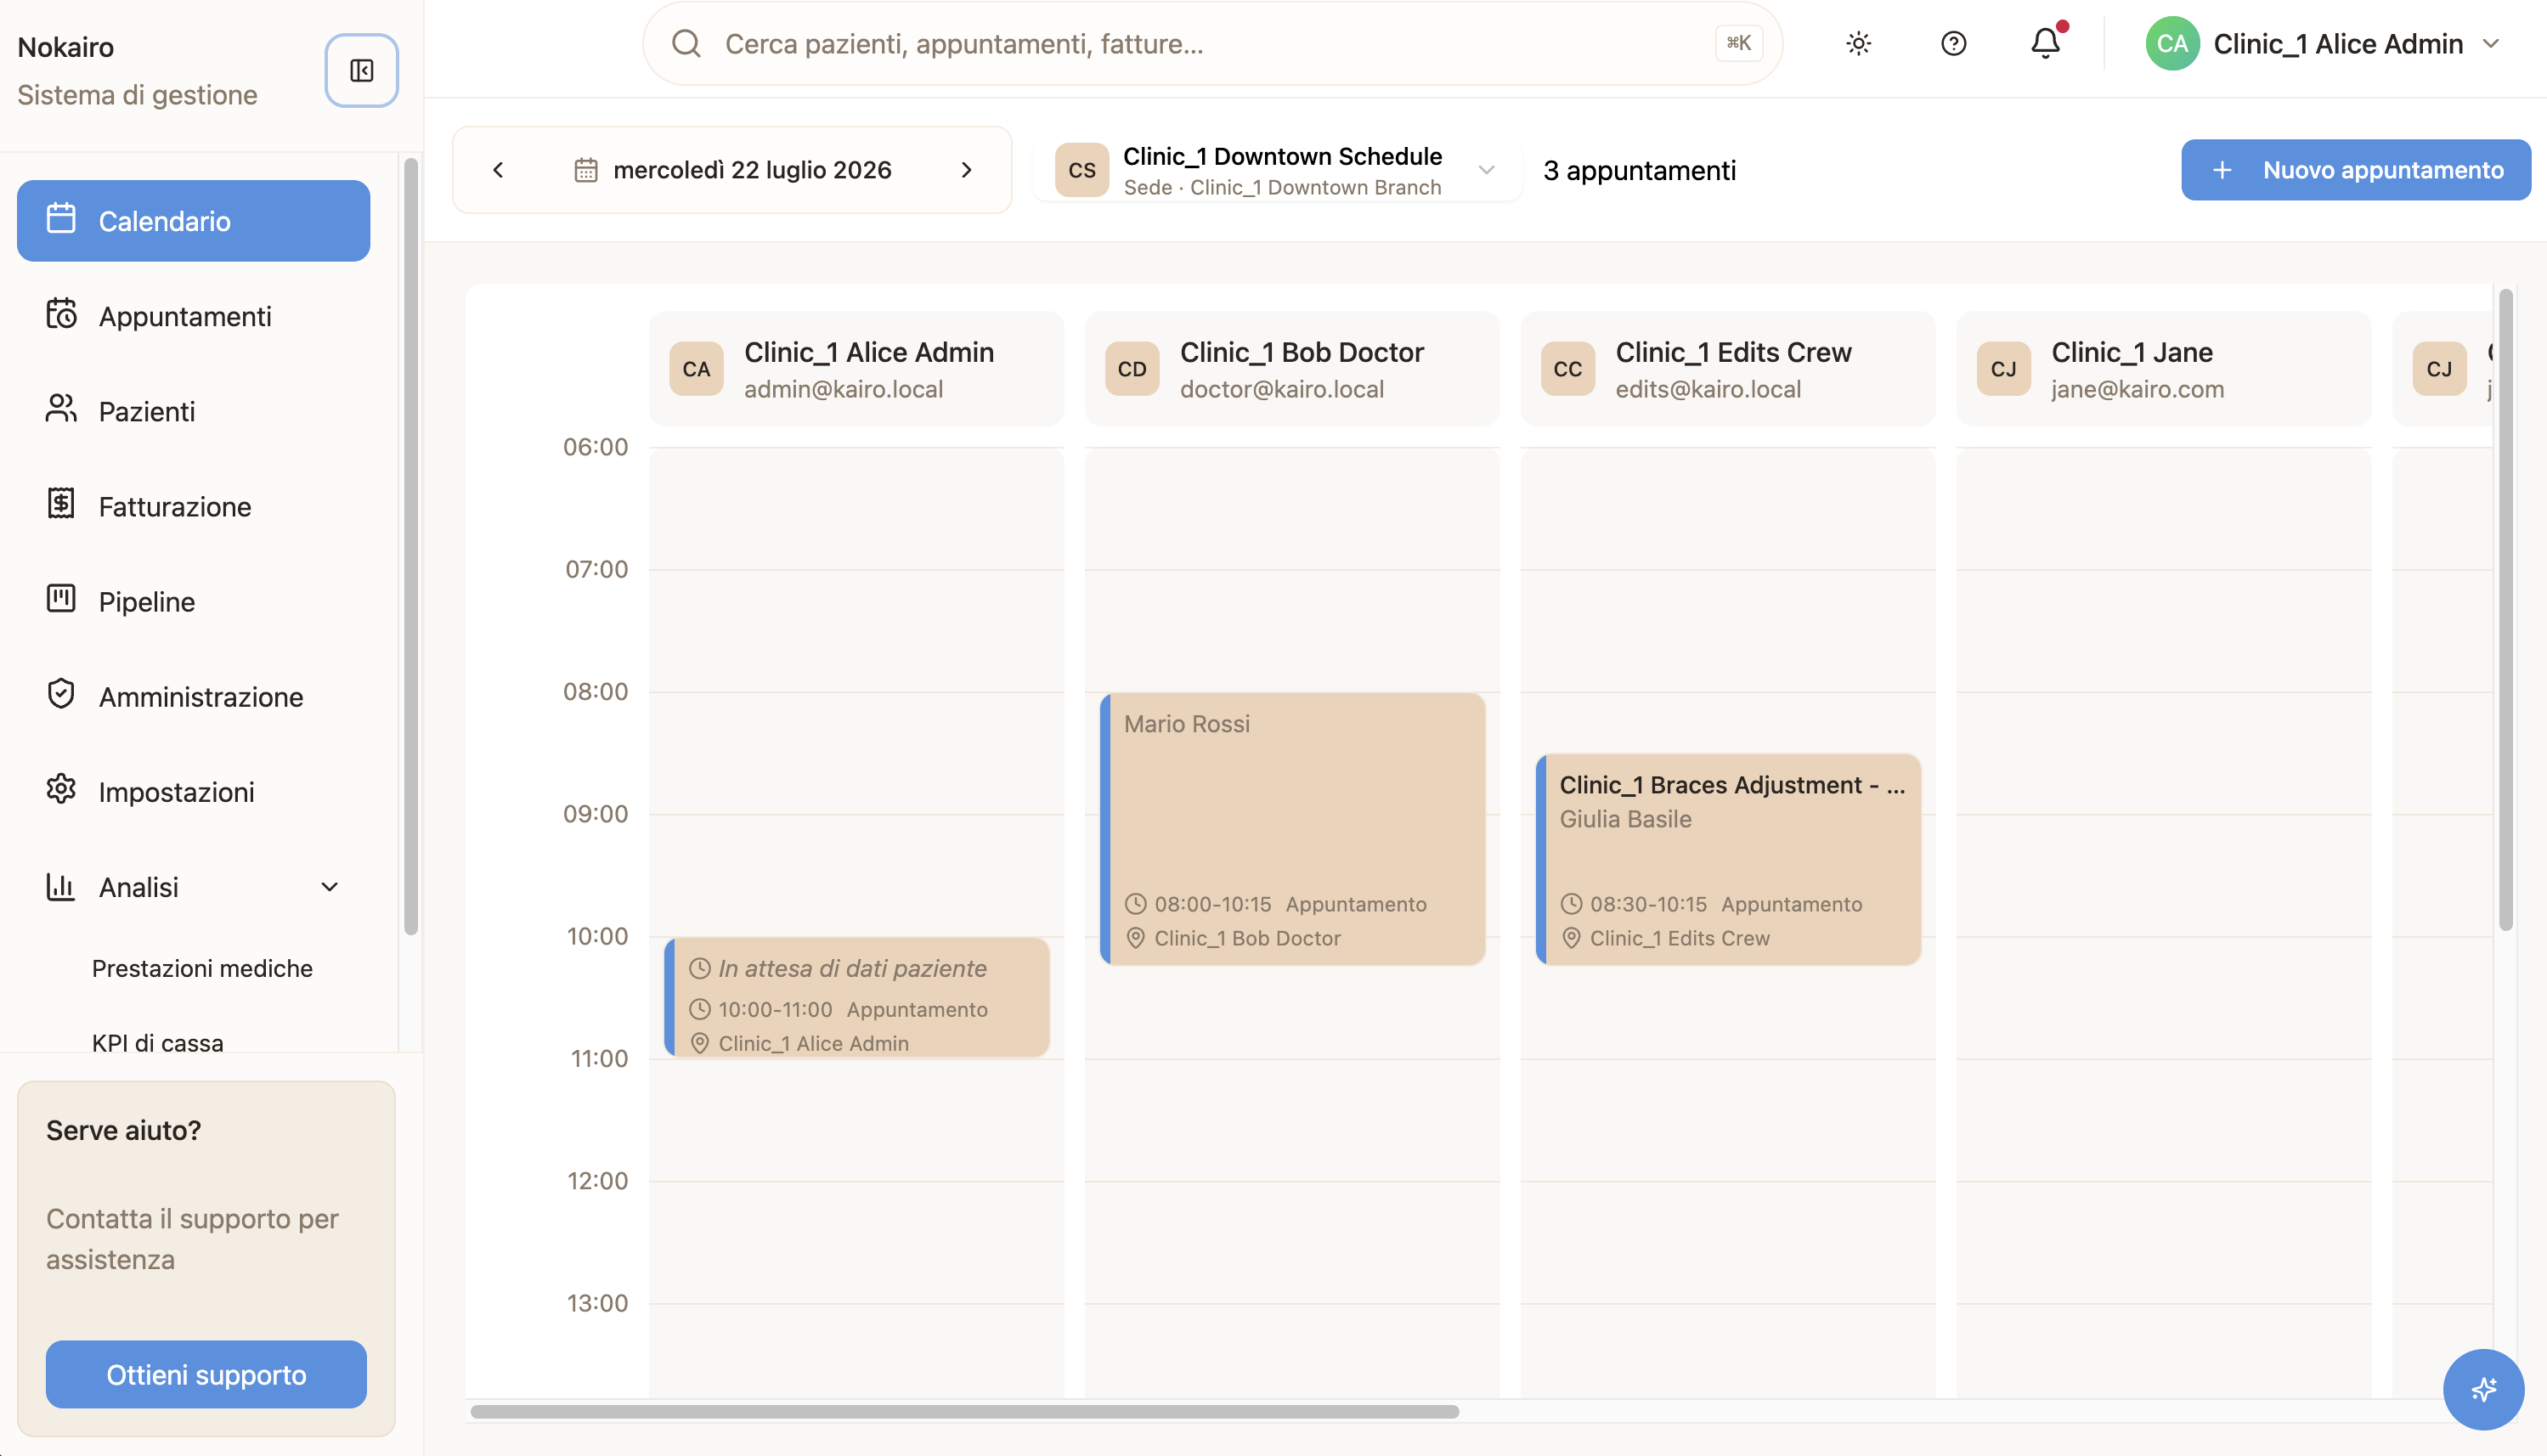Click the Pipeline board icon

point(61,599)
